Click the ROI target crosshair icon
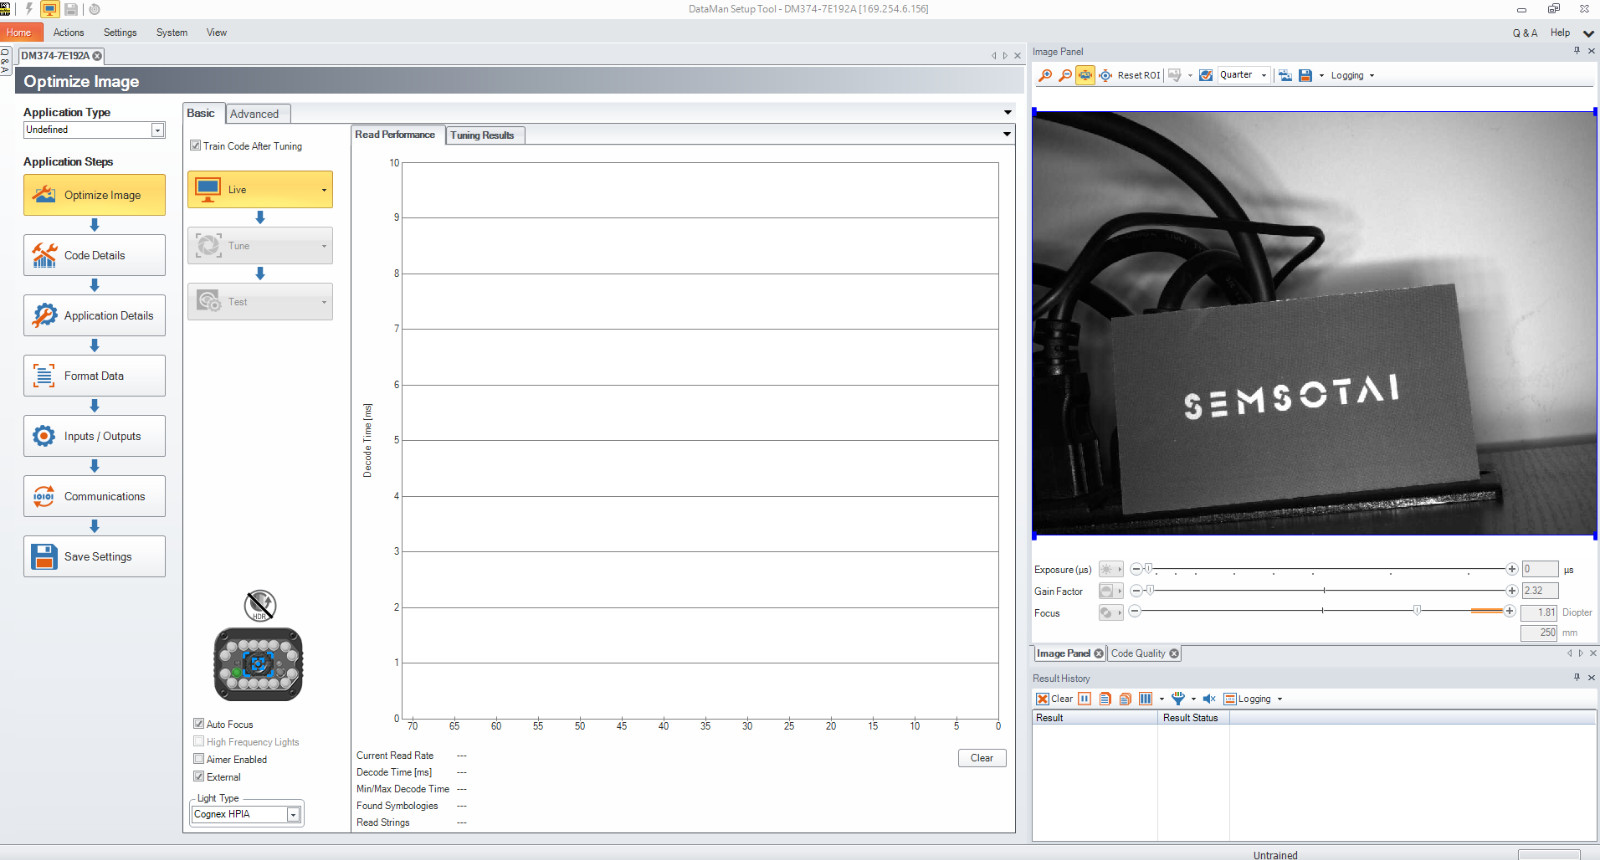1600x860 pixels. [1105, 75]
